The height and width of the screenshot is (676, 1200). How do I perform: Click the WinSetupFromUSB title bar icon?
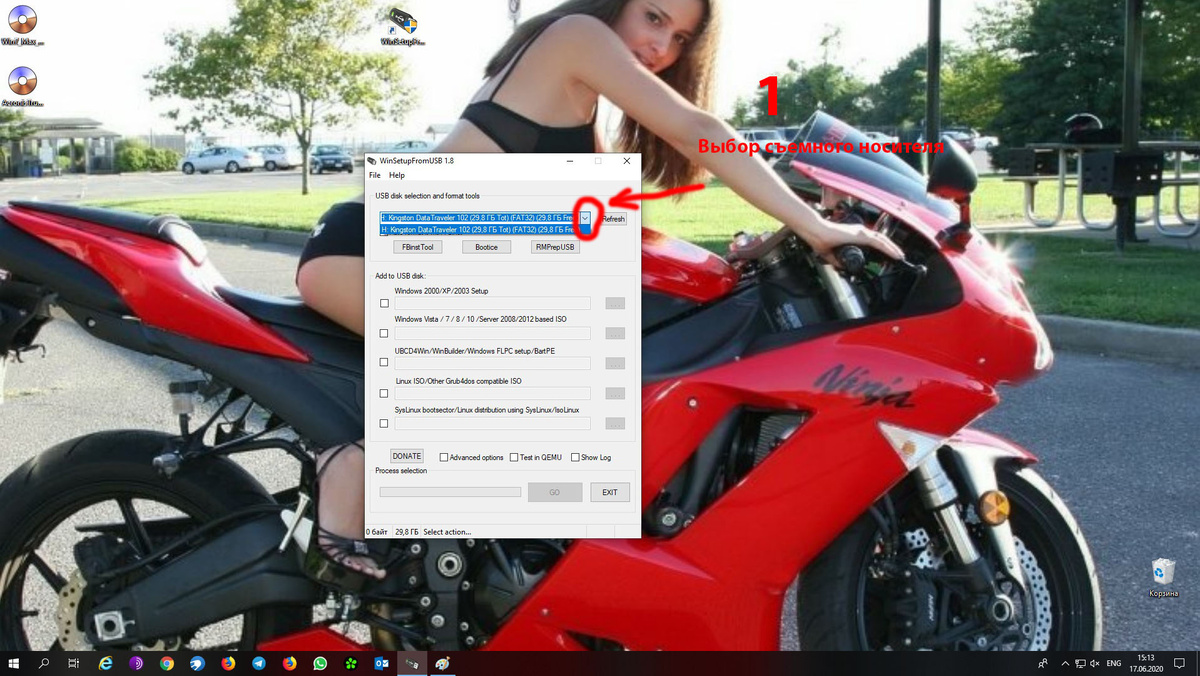pyautogui.click(x=372, y=160)
